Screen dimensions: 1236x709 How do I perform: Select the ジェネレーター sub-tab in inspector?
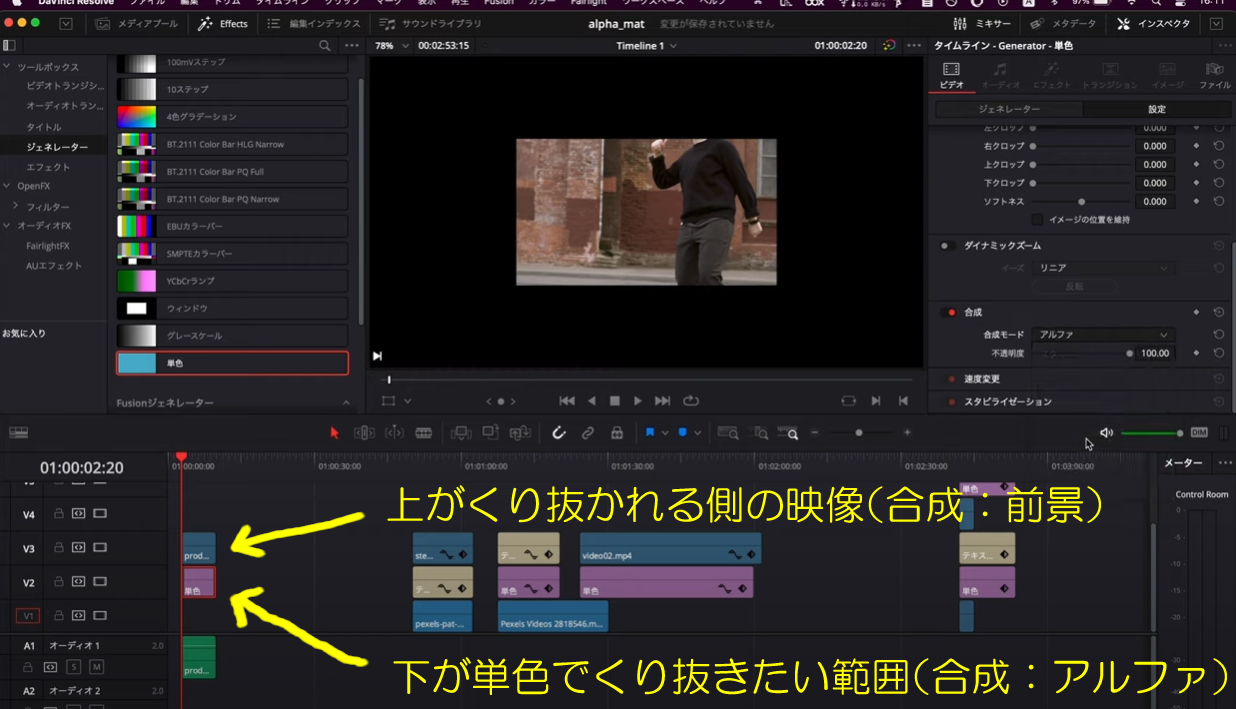pyautogui.click(x=1009, y=109)
